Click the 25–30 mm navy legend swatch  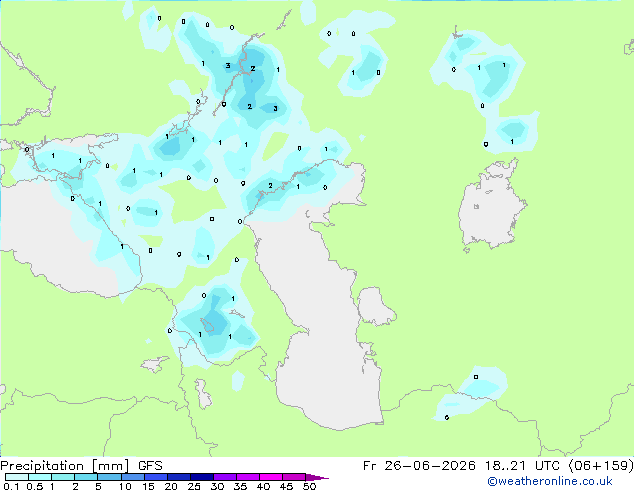pyautogui.click(x=202, y=477)
